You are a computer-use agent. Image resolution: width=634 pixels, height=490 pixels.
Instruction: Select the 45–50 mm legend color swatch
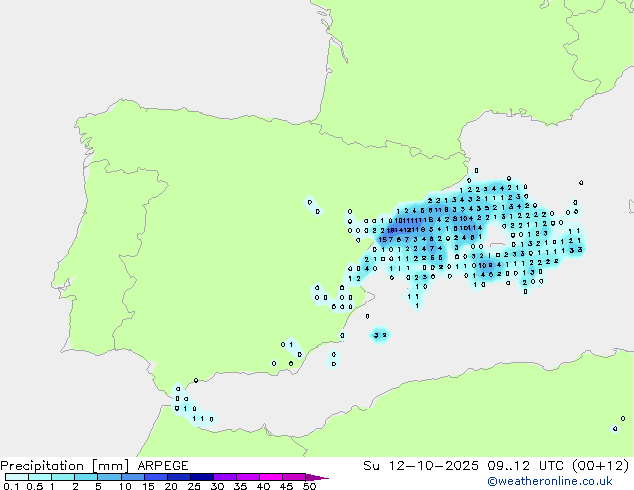click(294, 477)
